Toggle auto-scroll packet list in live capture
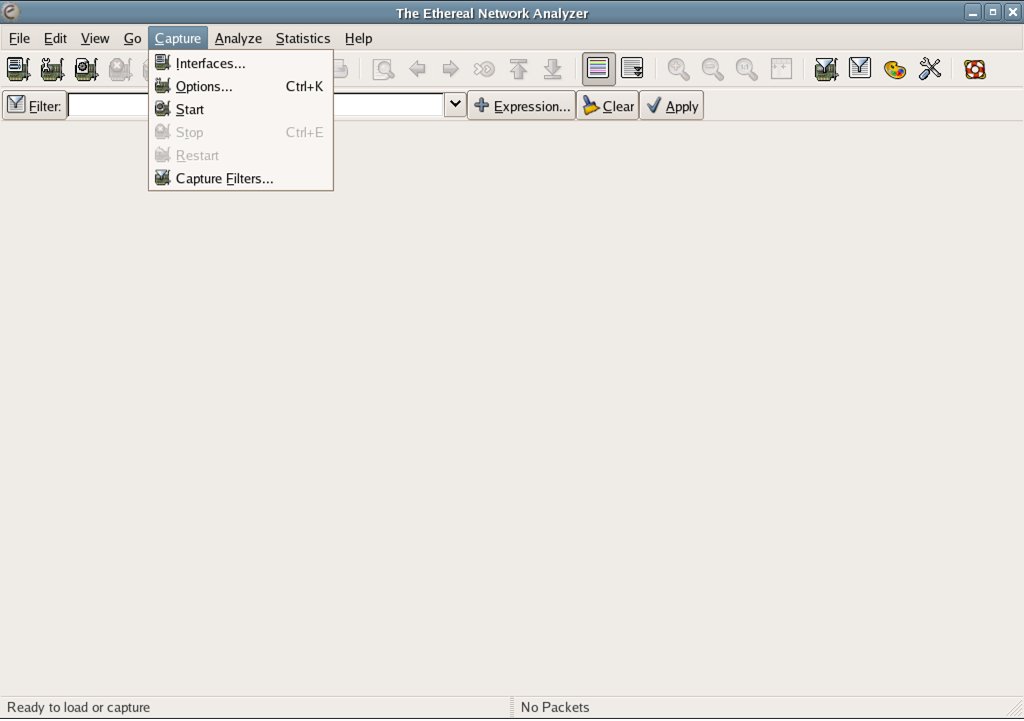 pos(632,69)
